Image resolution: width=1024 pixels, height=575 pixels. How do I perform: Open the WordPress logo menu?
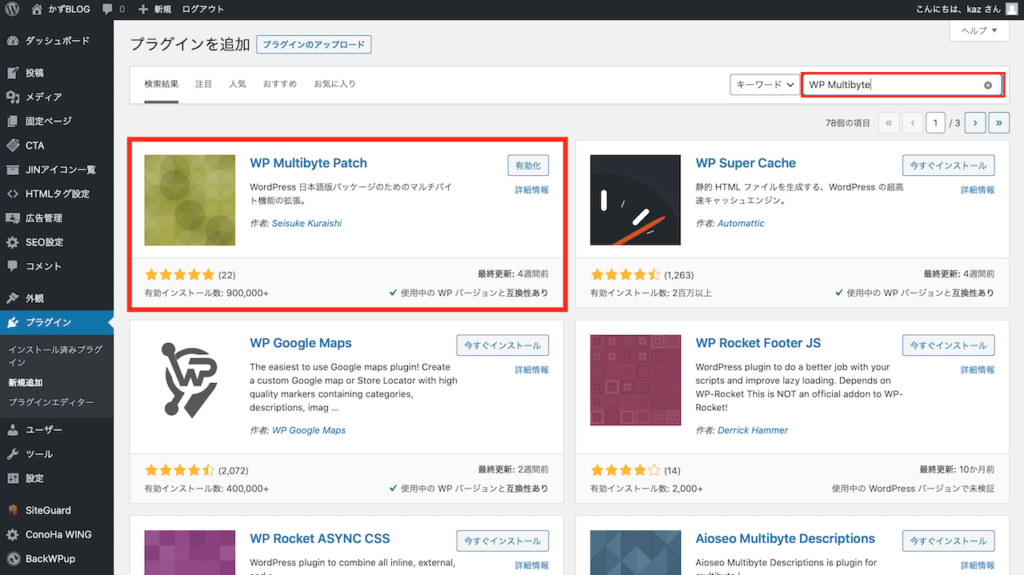12,9
